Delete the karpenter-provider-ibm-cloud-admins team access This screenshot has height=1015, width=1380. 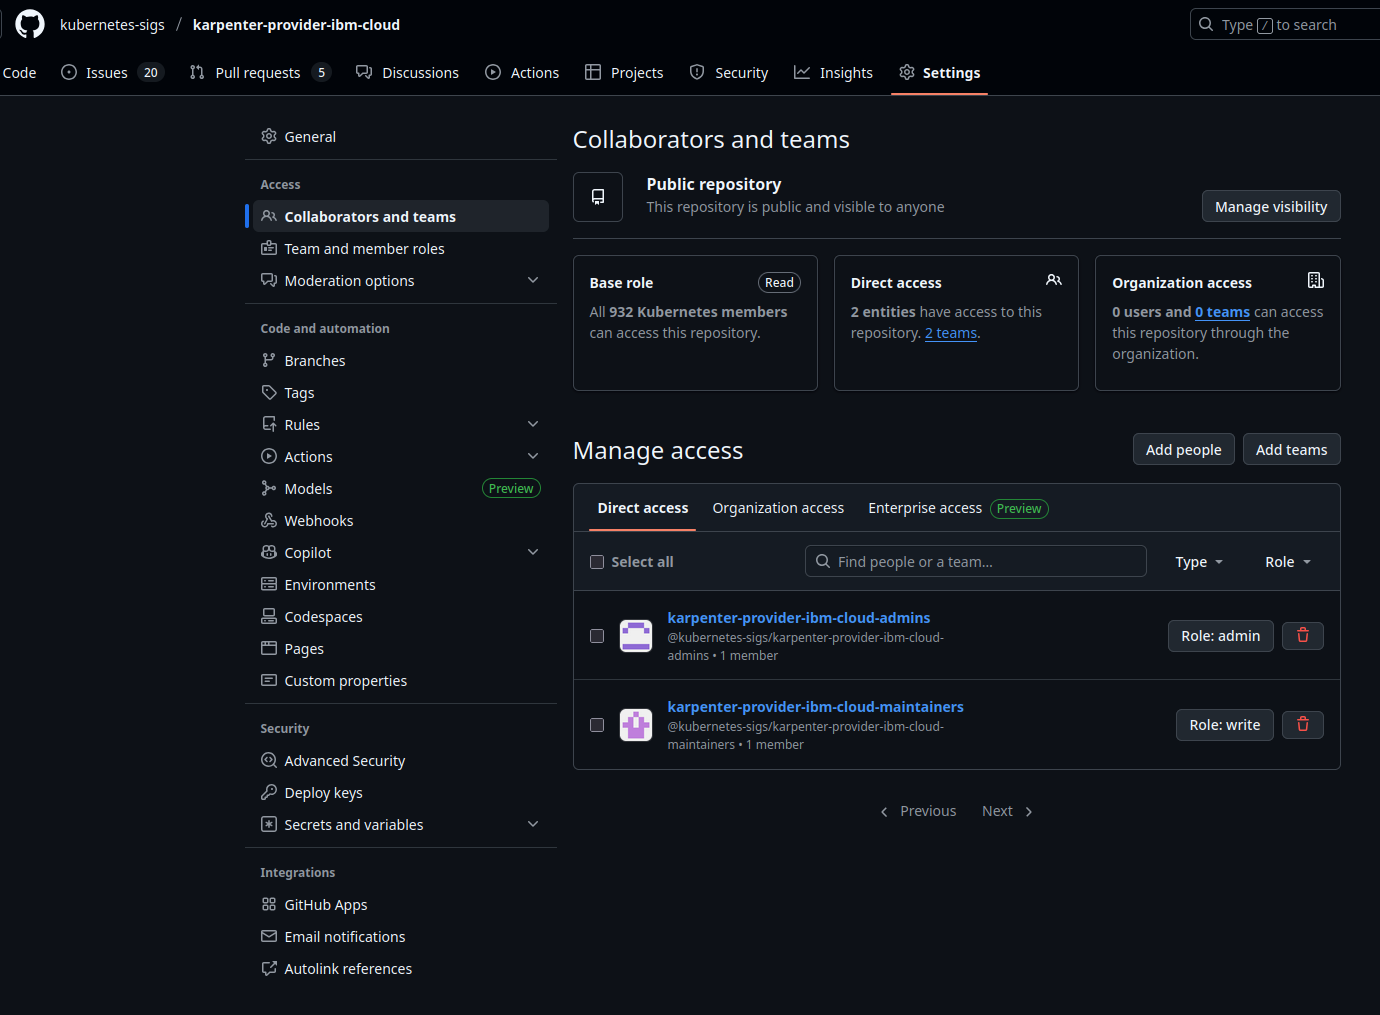pos(1302,636)
